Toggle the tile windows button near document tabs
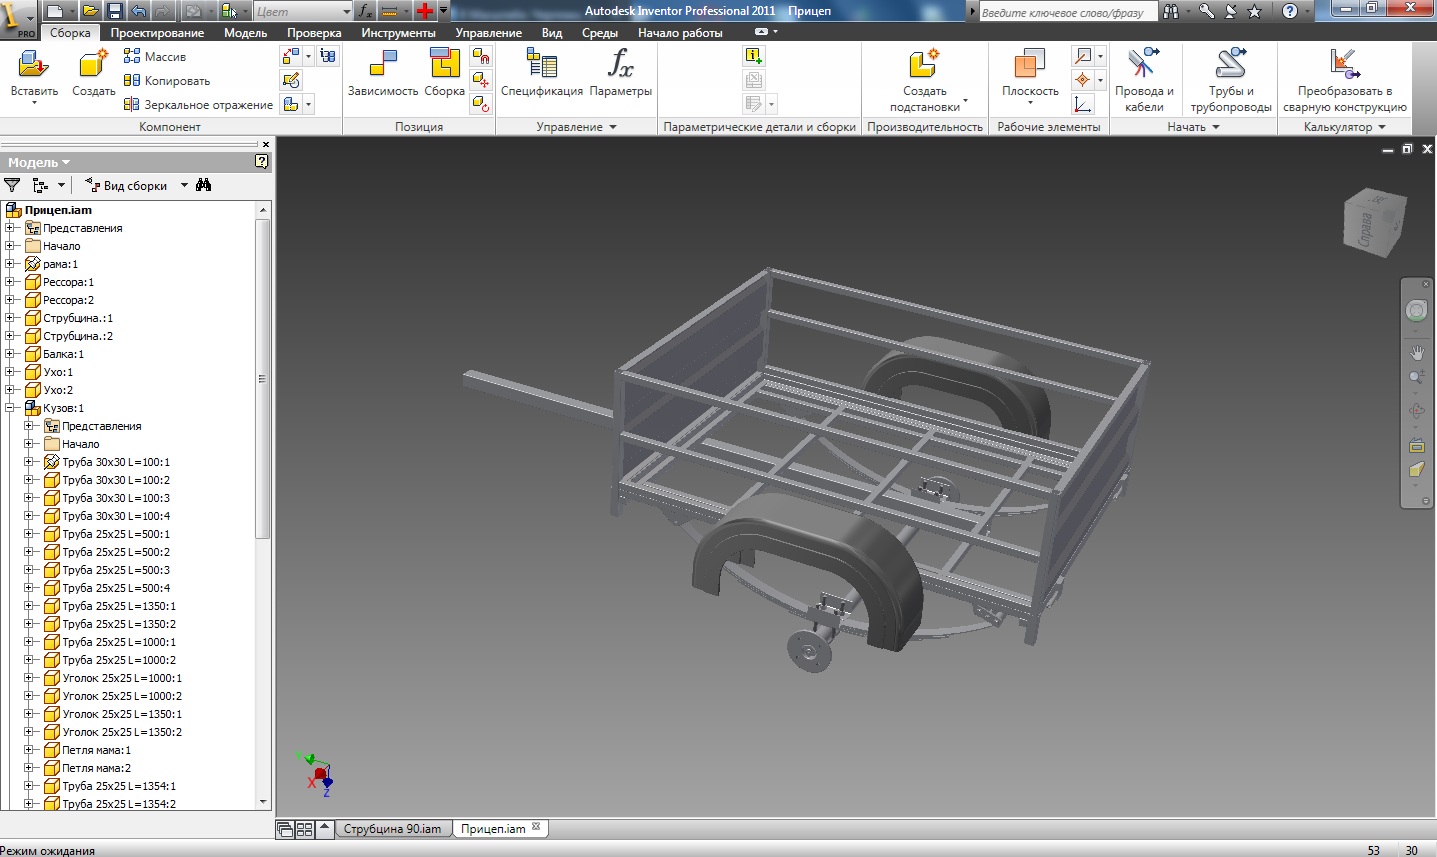This screenshot has height=857, width=1437. (305, 829)
